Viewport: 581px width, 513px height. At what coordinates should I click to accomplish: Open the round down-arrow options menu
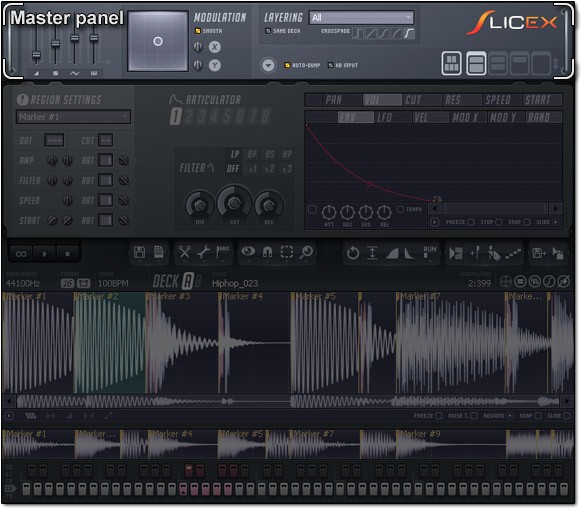(x=268, y=66)
